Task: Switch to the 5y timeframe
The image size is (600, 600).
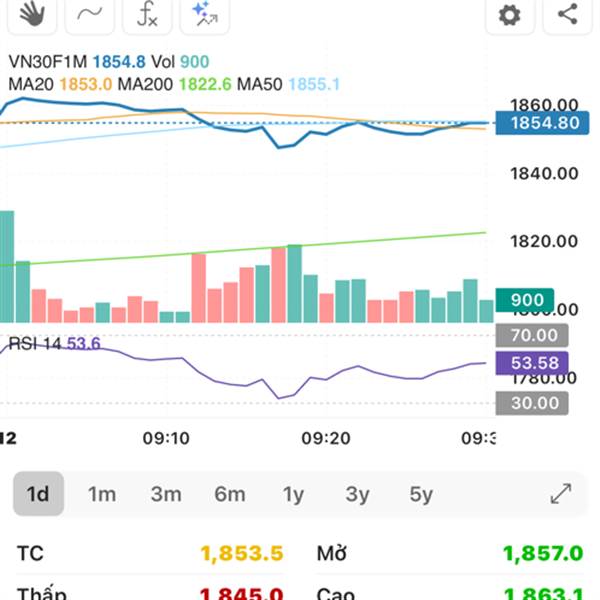Action: click(421, 494)
